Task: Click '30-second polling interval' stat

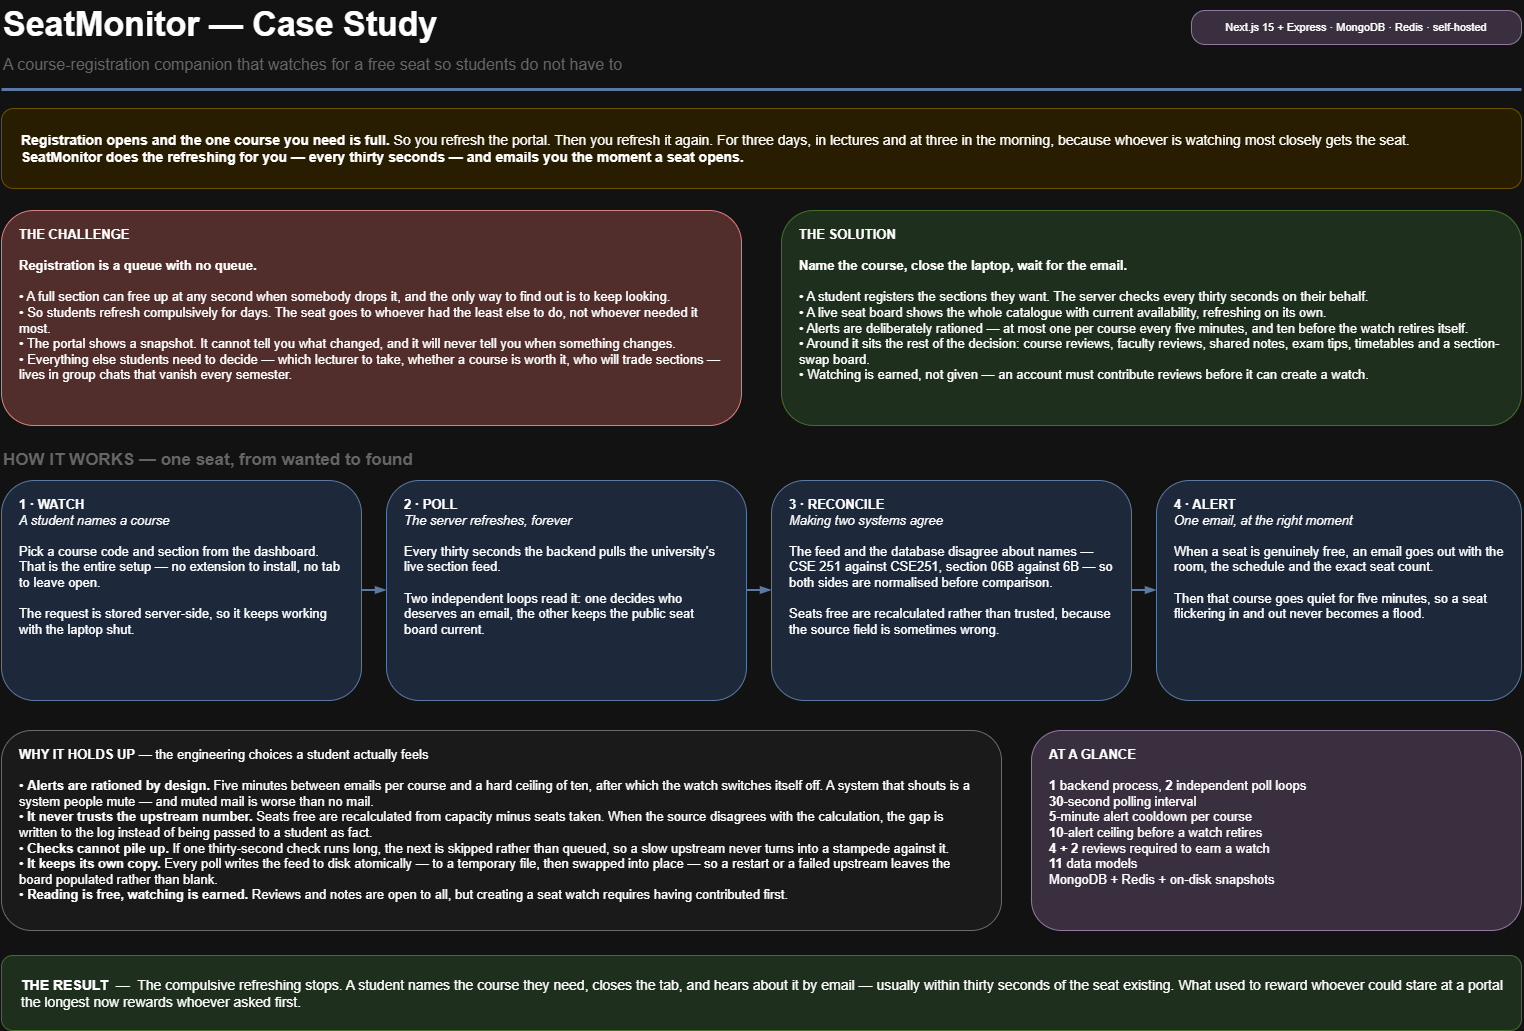Action: click(1123, 802)
